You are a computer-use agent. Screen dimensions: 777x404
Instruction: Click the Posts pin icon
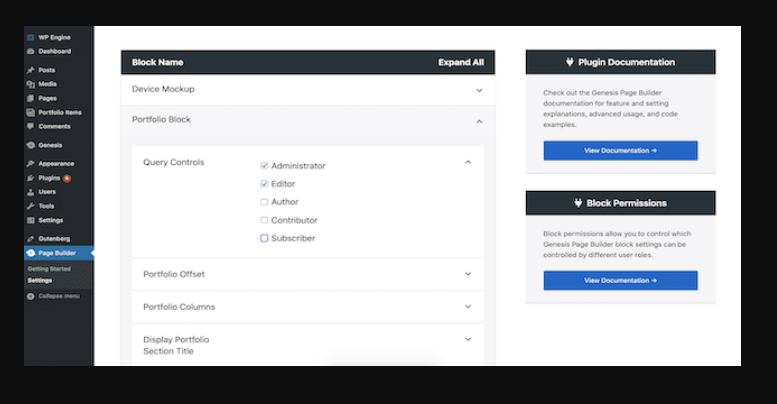pos(31,70)
